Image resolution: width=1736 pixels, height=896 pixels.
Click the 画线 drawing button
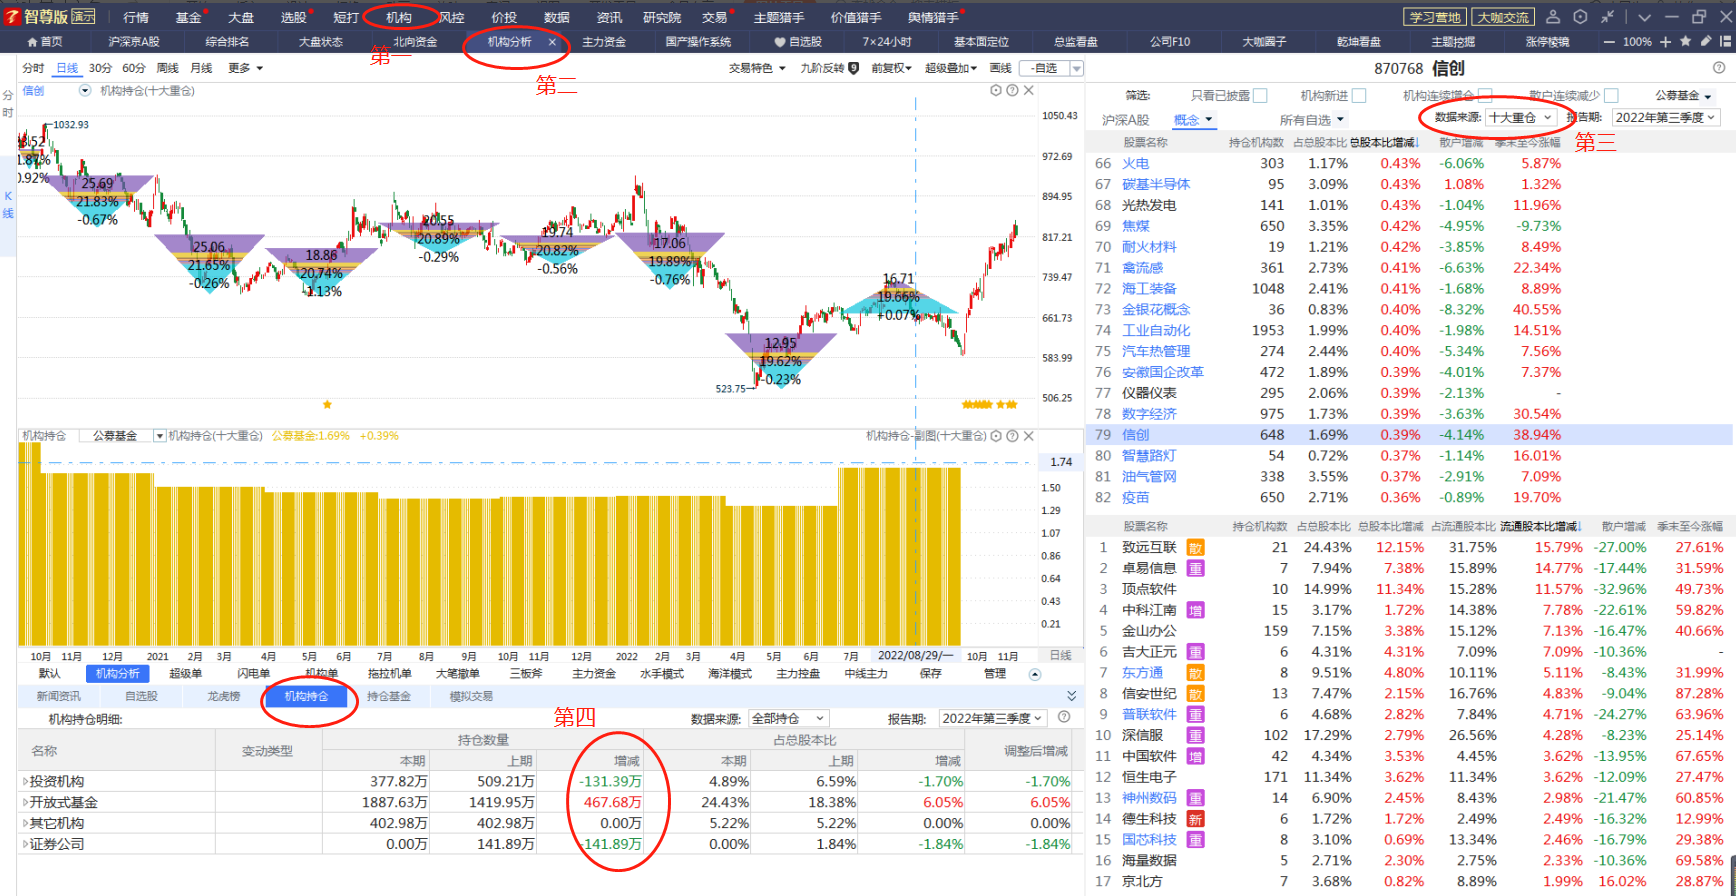pos(1000,68)
